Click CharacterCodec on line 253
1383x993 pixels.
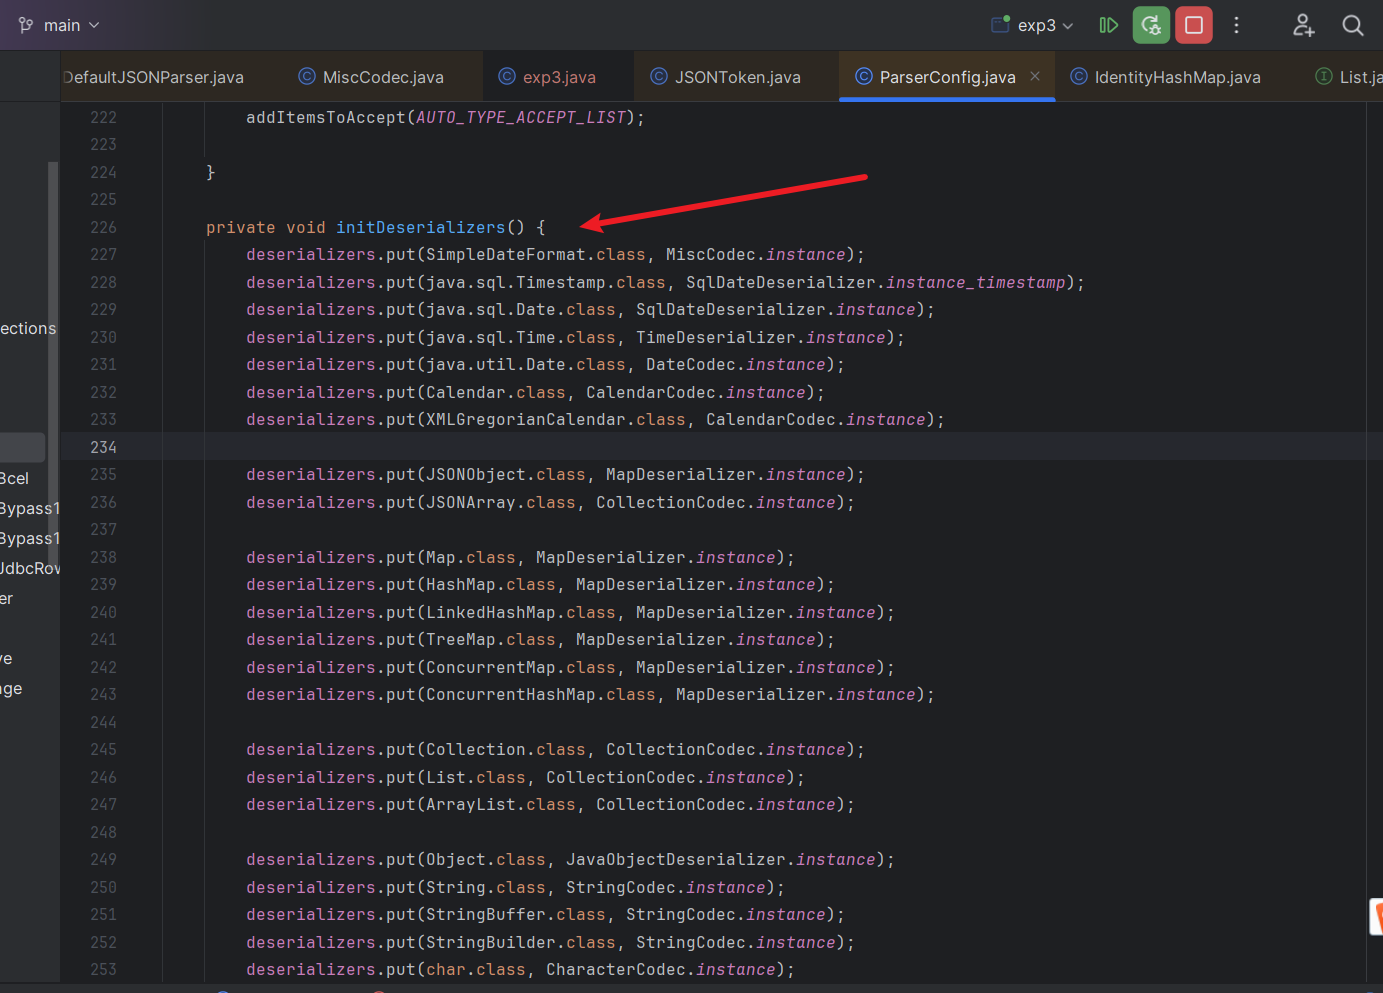coord(616,970)
